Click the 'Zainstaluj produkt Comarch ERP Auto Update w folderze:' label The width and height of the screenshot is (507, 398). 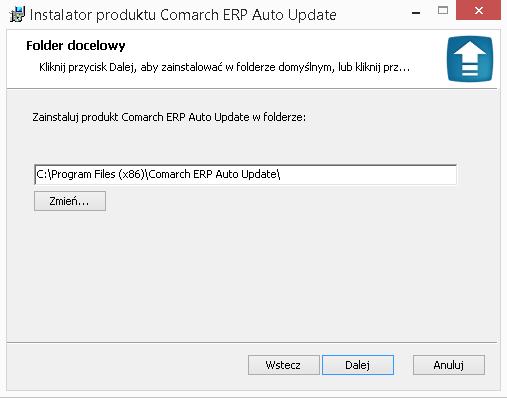point(169,117)
